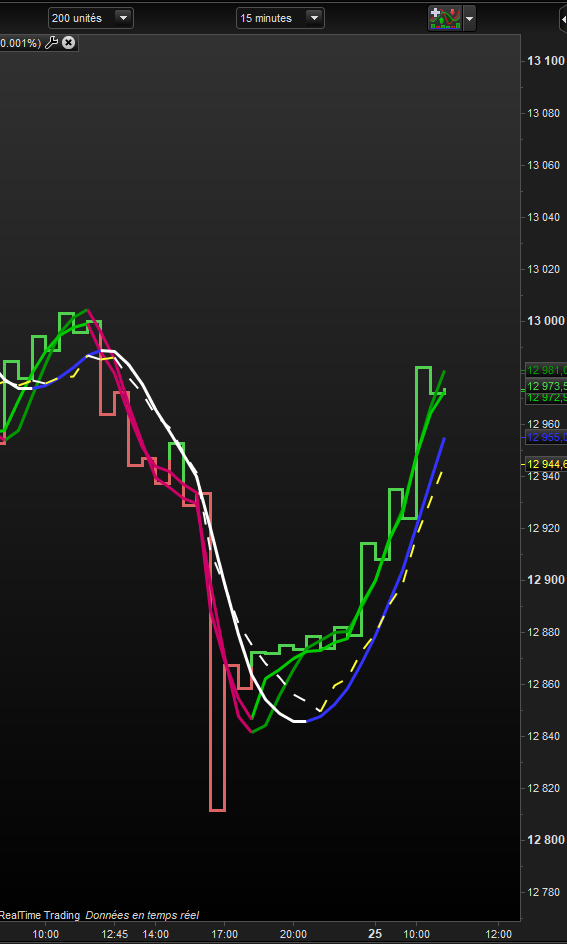Screen dimensions: 567x944
Task: Click the 0.001% indicator label text
Action: [20, 43]
